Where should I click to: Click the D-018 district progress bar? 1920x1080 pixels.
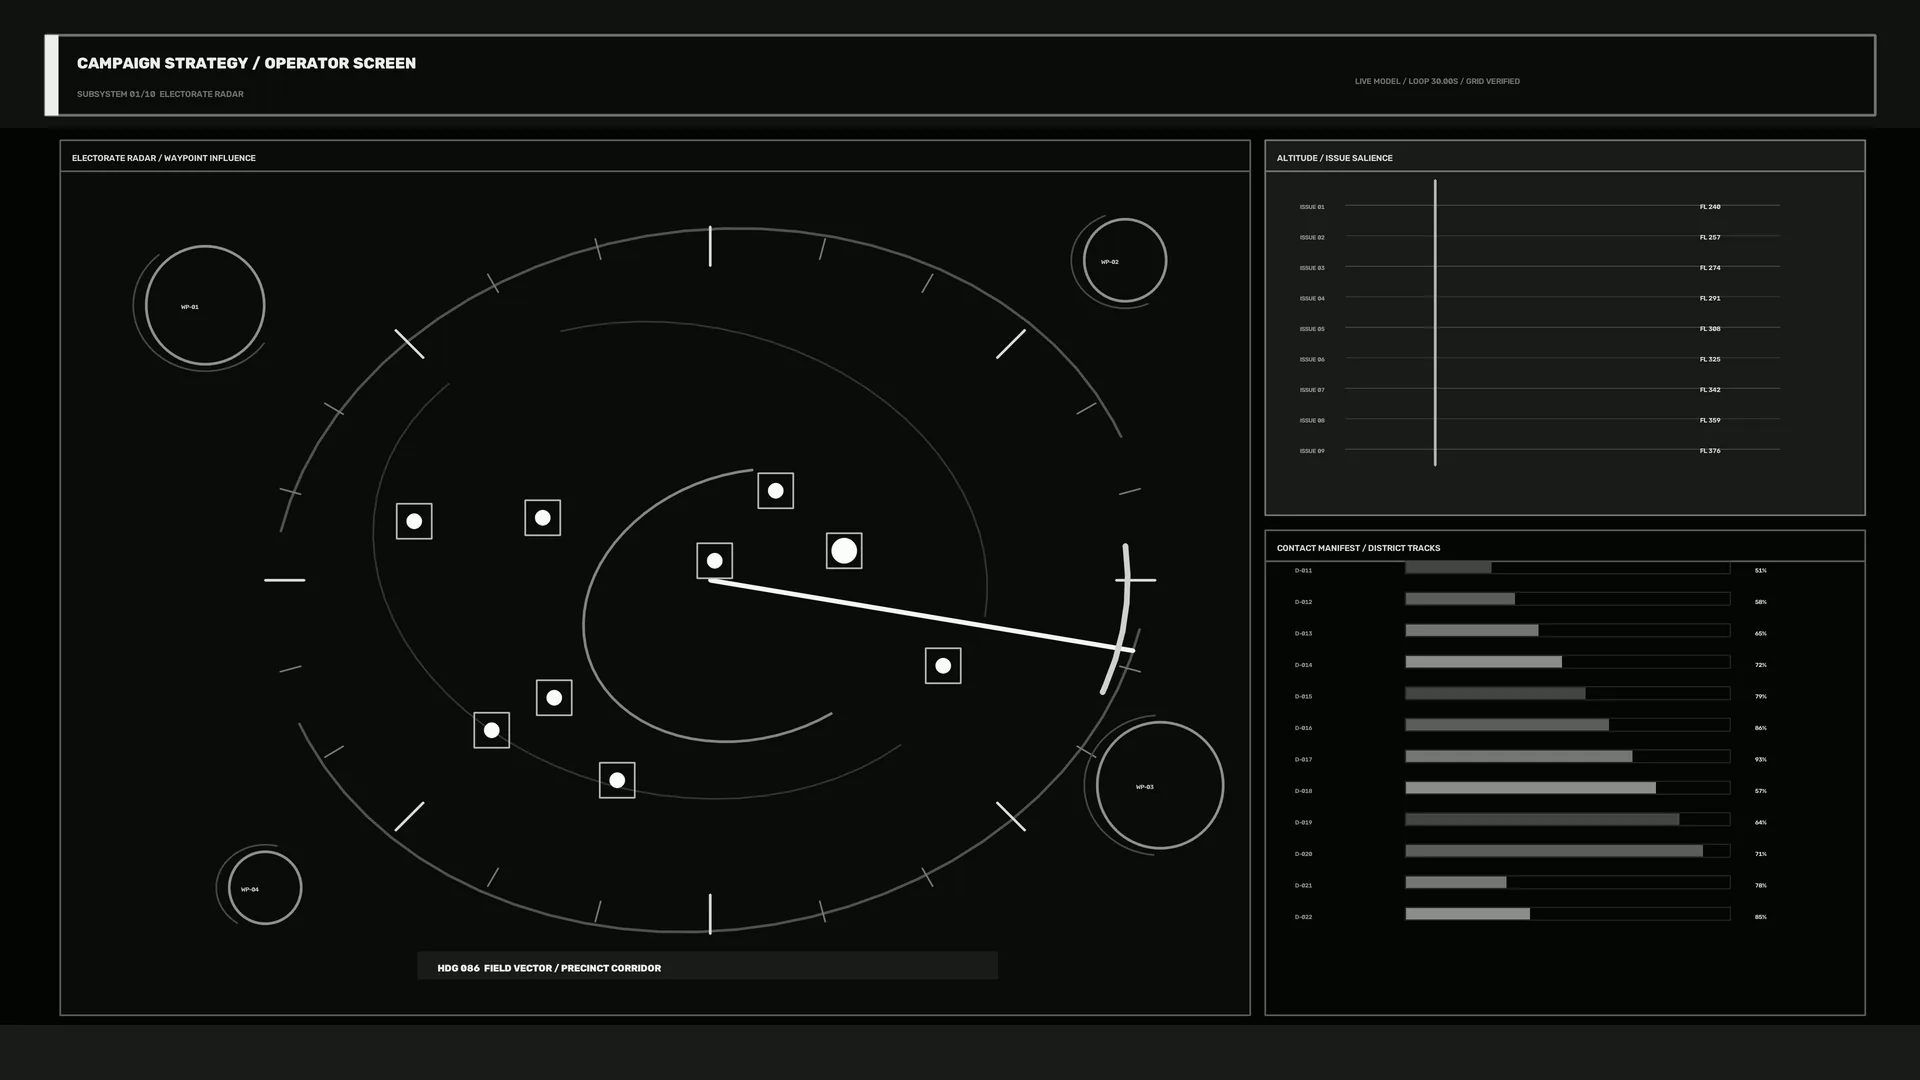(x=1567, y=788)
